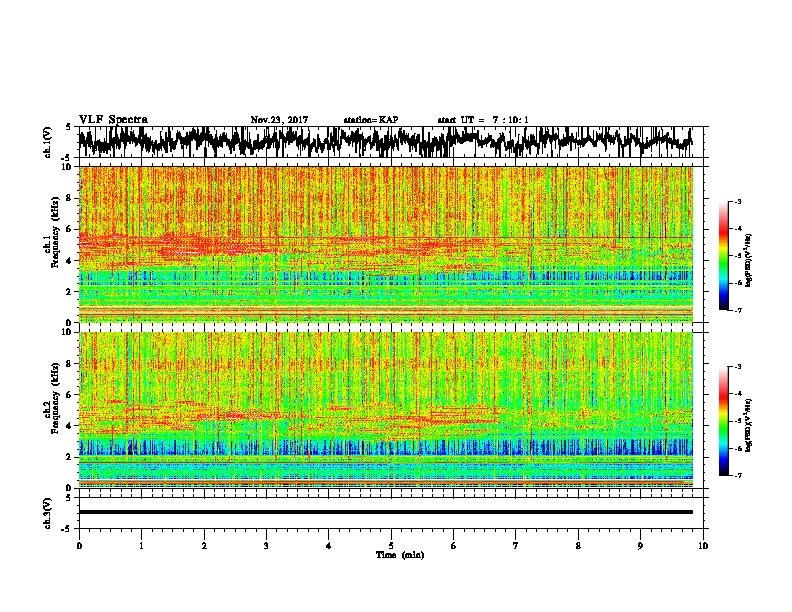Select the "start UT = 7:10:1" text
This screenshot has height=612, width=792.
483,120
